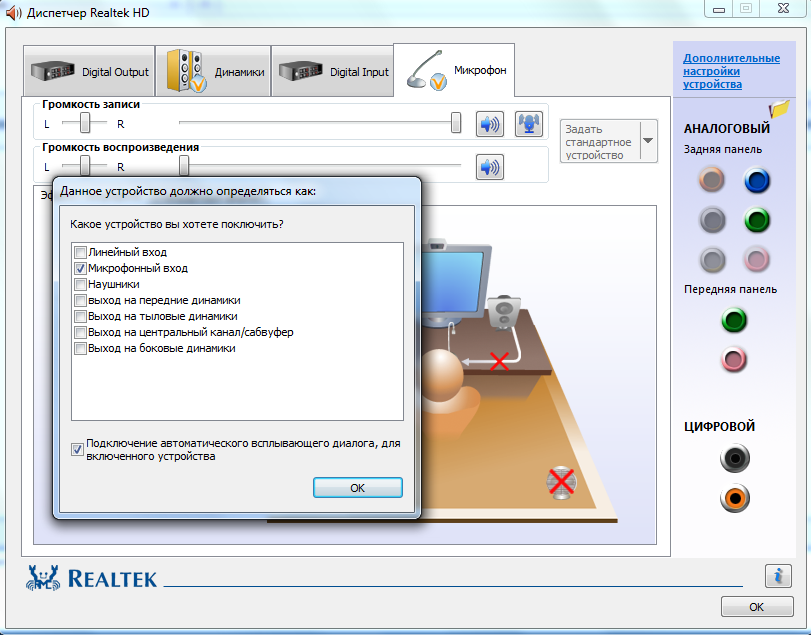811x635 pixels.
Task: Click the АНАЛОГОВЫЙ heading
Action: pos(727,128)
